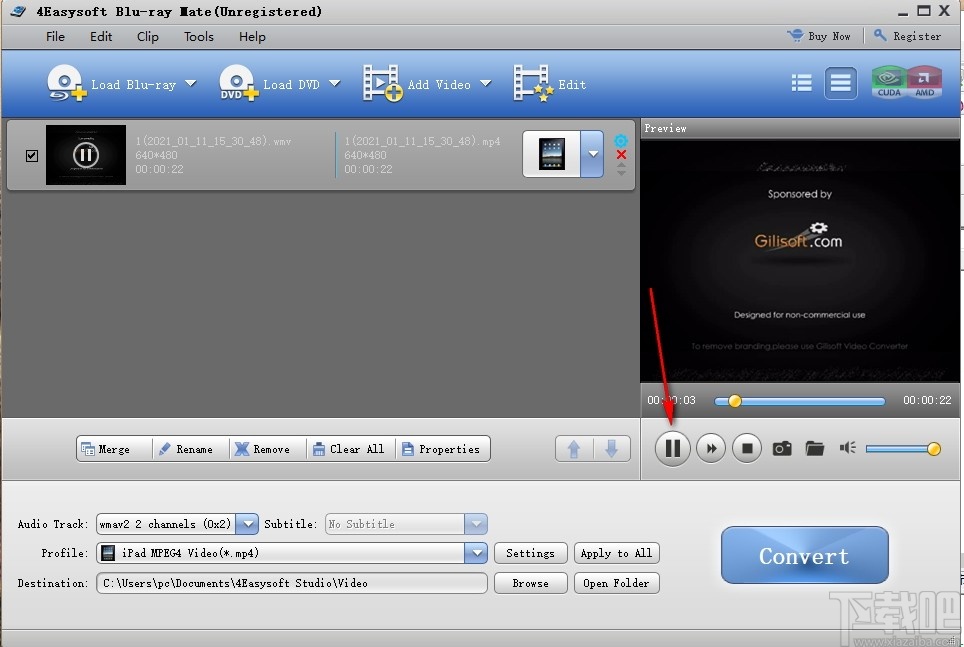Screen dimensions: 964x647
Task: Open the snapshot folder icon
Action: [x=815, y=449]
